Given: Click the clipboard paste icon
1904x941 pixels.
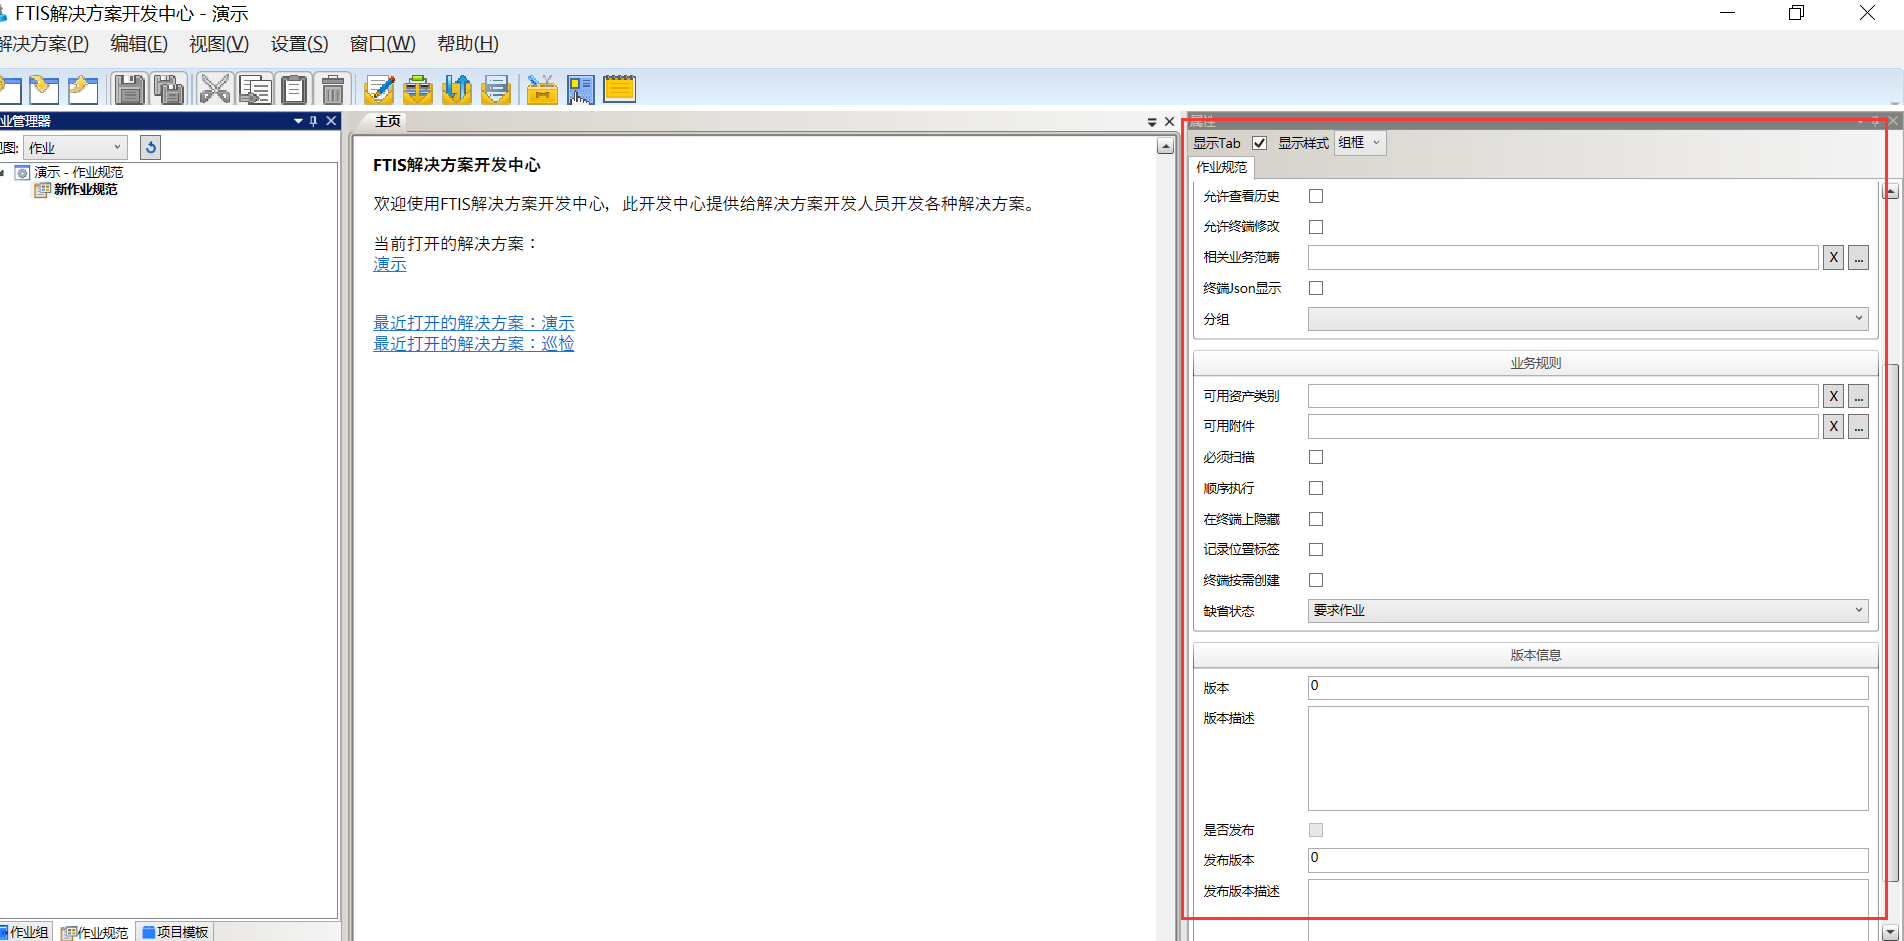Looking at the screenshot, I should click(x=294, y=89).
